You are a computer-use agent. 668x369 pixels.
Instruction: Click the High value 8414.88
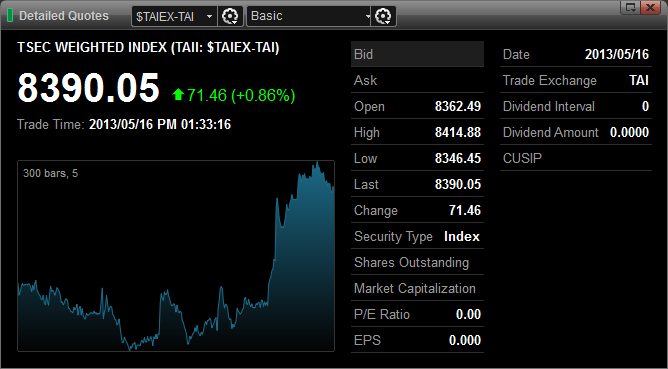click(x=458, y=132)
